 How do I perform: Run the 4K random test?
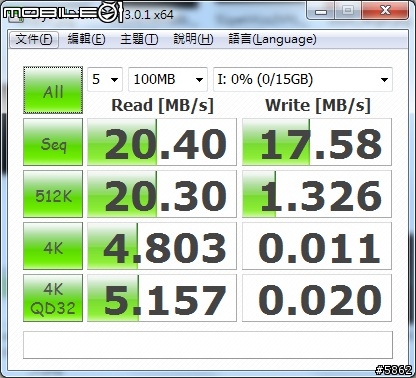[53, 246]
